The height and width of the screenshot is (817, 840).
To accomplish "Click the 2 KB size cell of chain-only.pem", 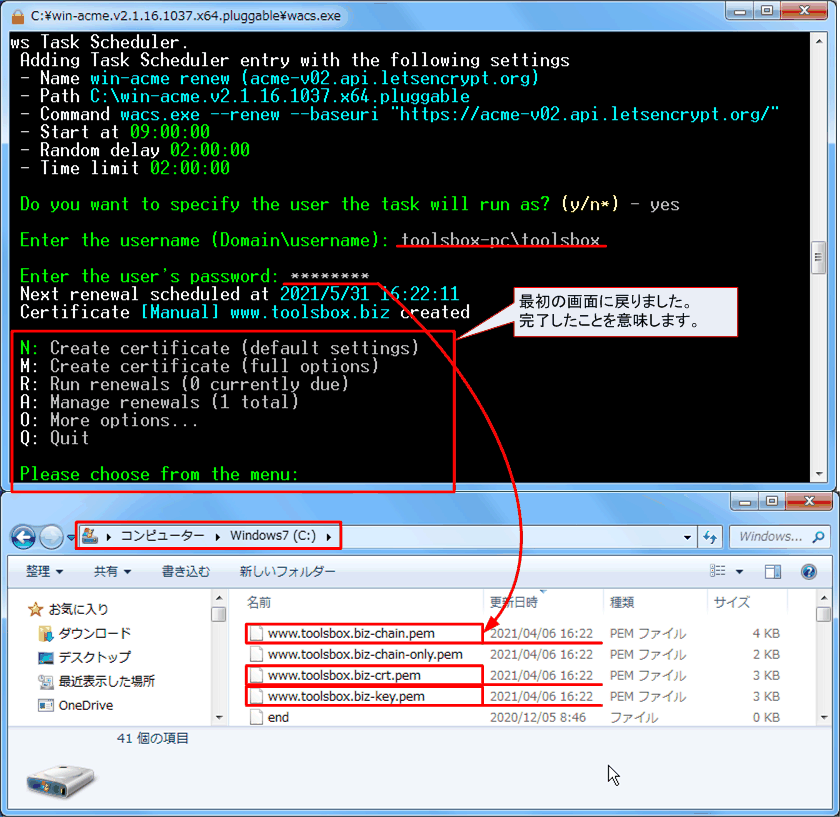I will pos(767,655).
